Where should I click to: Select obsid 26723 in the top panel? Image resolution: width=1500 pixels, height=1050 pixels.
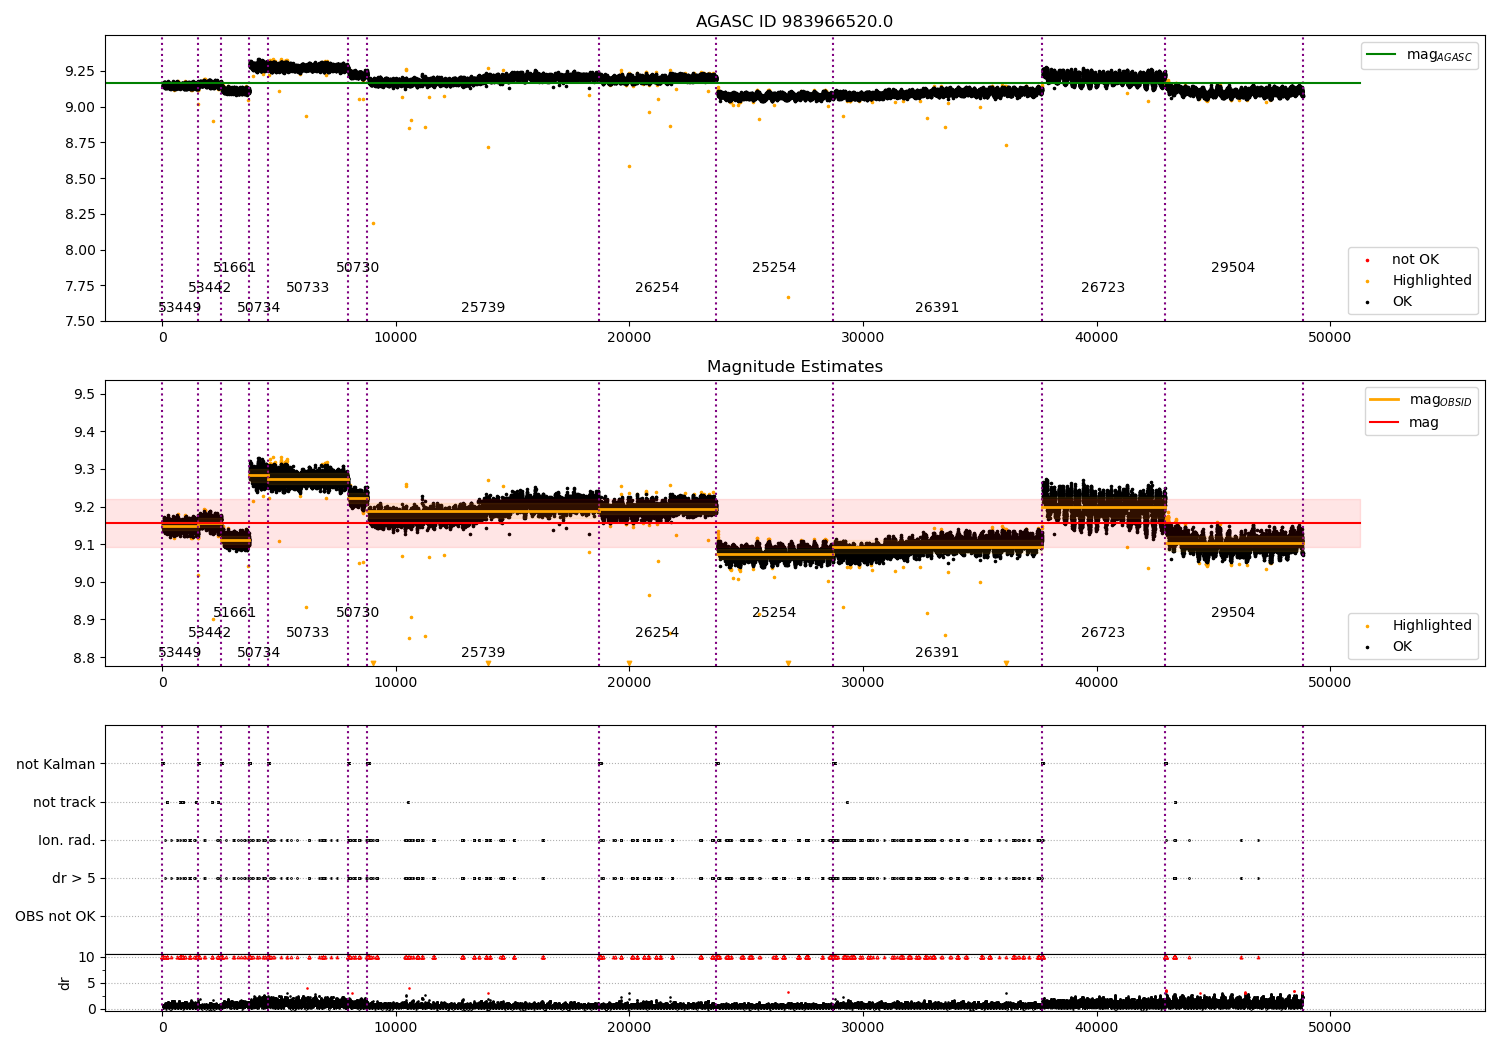pyautogui.click(x=1103, y=288)
